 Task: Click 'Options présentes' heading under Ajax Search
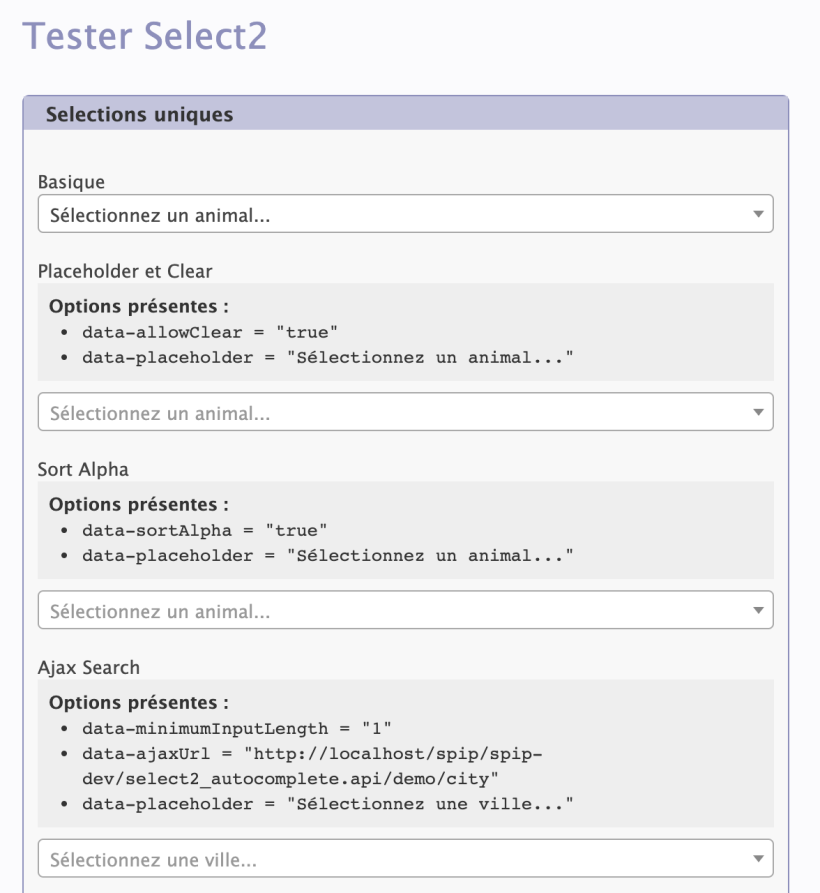tap(139, 703)
